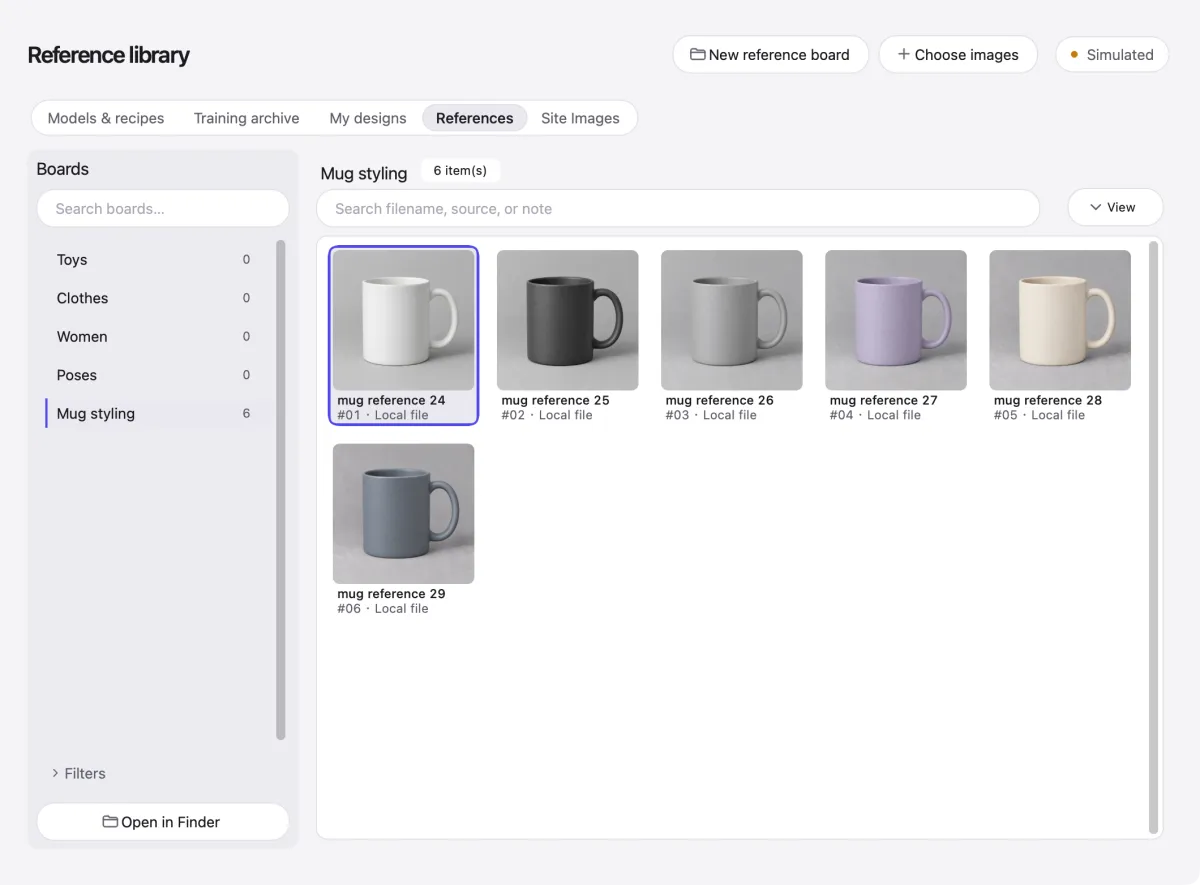The image size is (1200, 885).
Task: Click the plus icon in Choose images
Action: pos(904,55)
